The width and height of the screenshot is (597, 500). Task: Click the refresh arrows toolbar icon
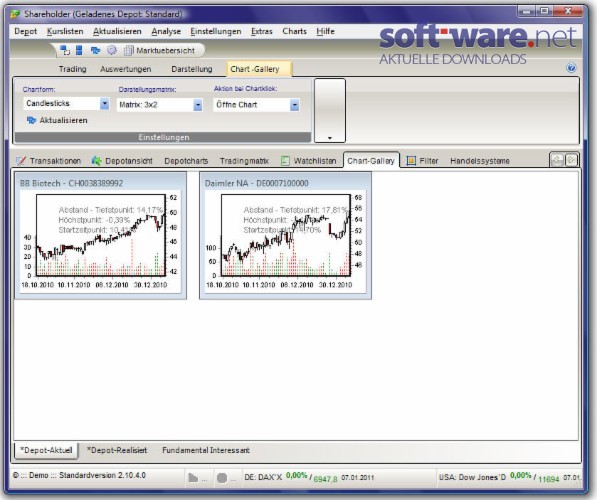[95, 50]
